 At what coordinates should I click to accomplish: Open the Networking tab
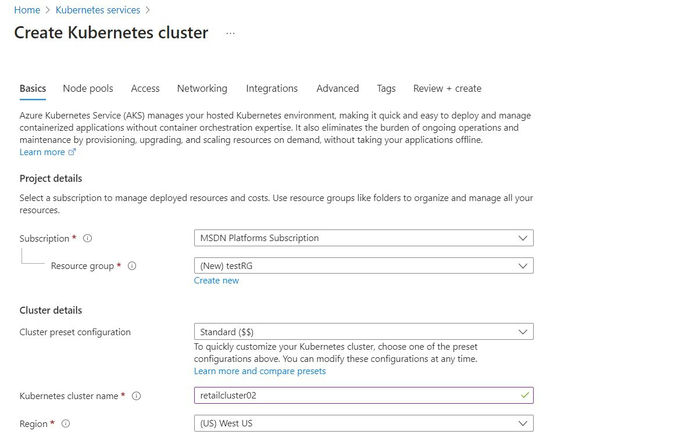coord(202,89)
